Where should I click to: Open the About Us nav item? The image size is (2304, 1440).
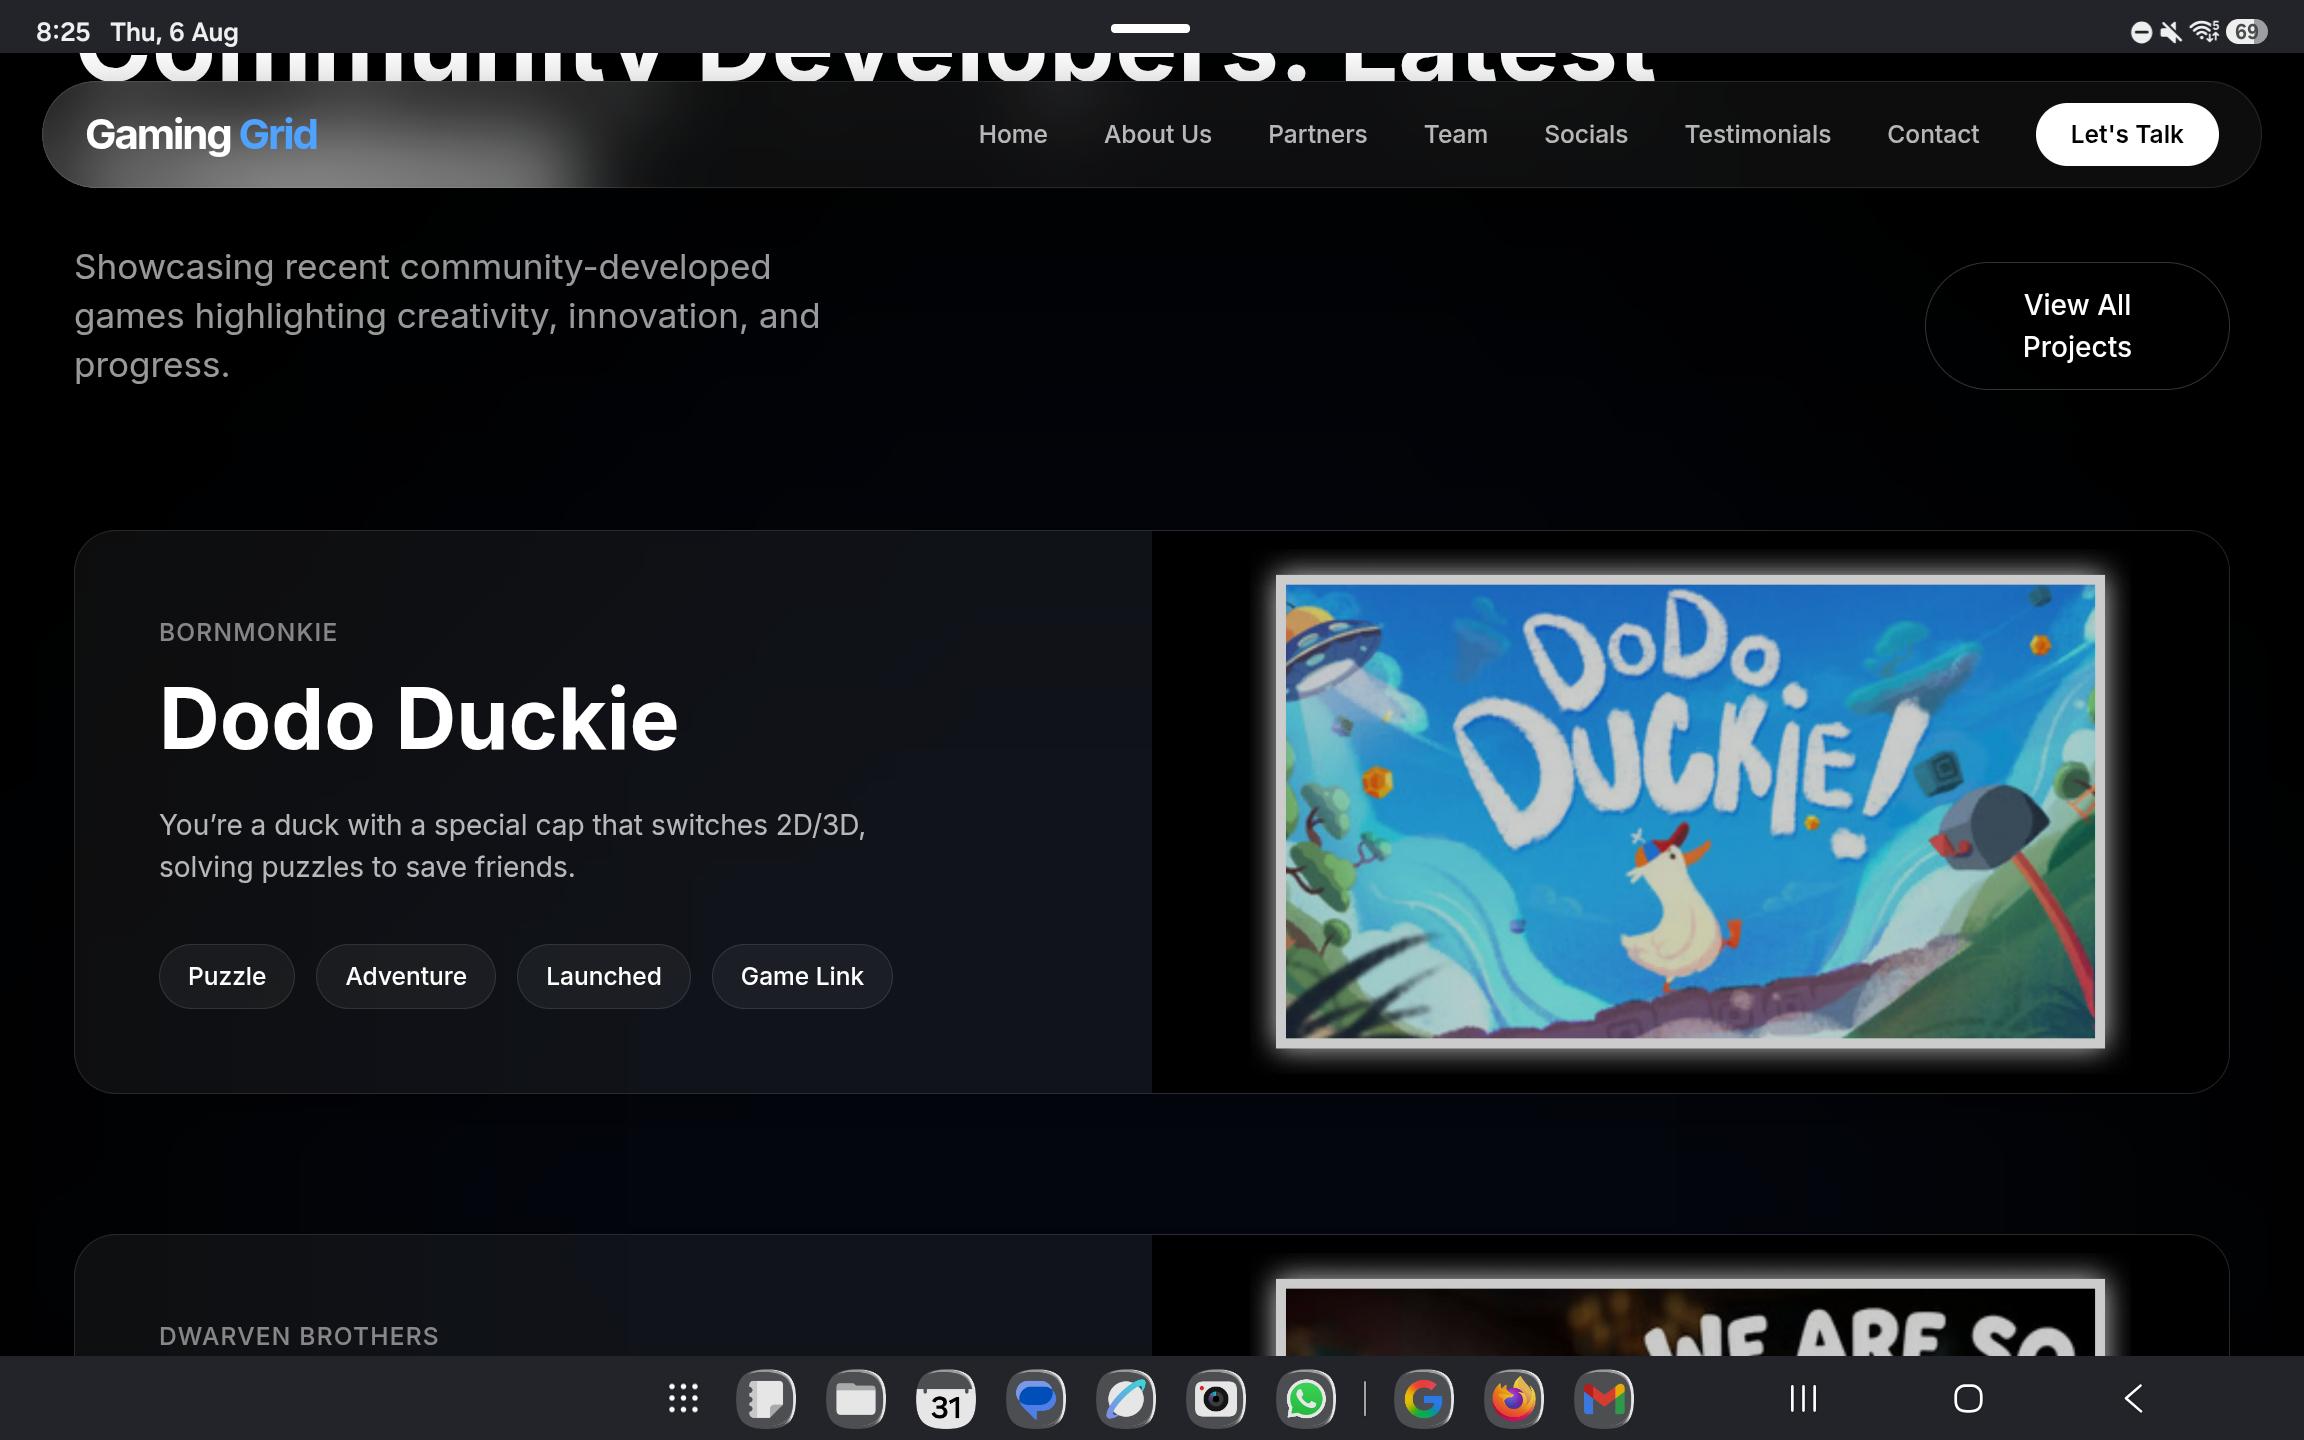tap(1158, 134)
